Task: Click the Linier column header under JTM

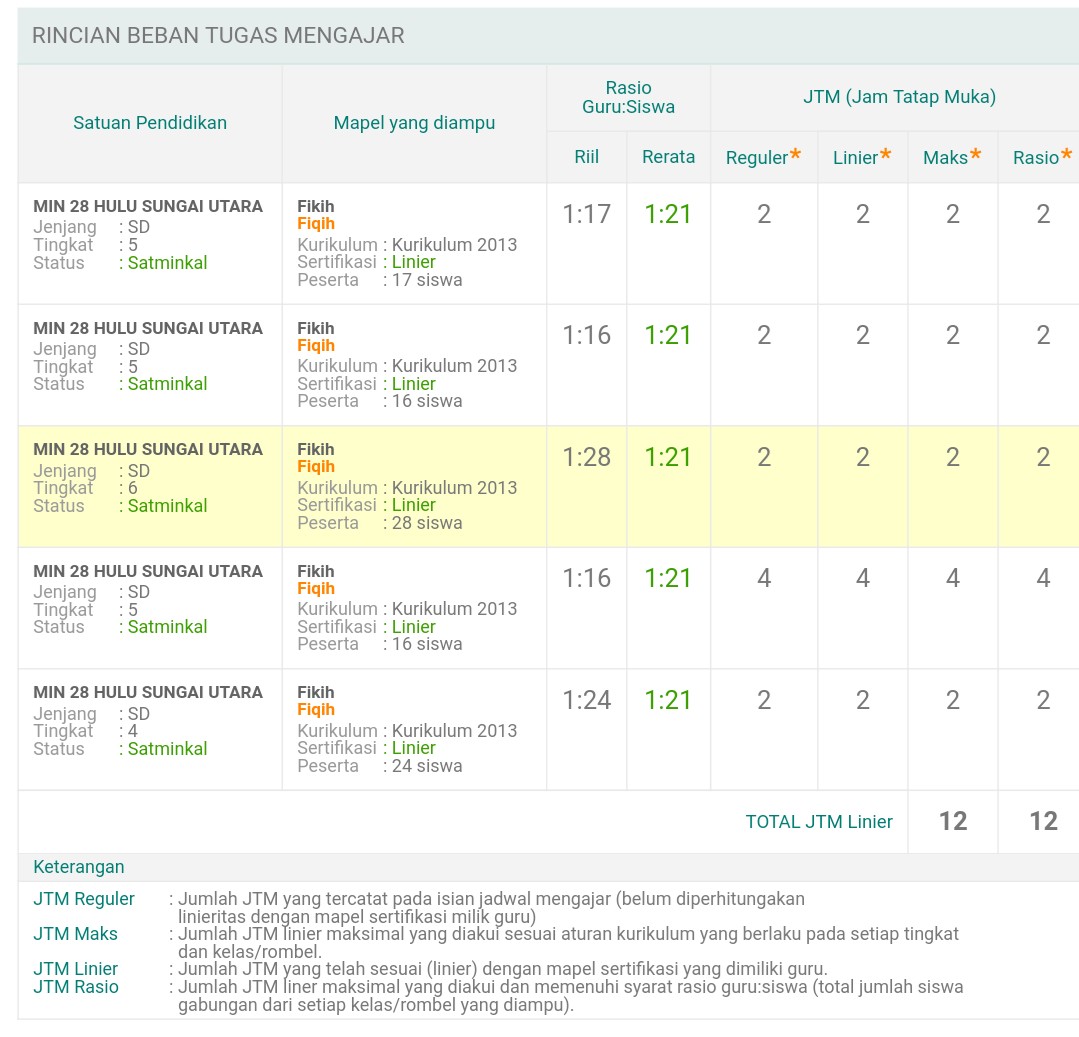Action: 862,157
